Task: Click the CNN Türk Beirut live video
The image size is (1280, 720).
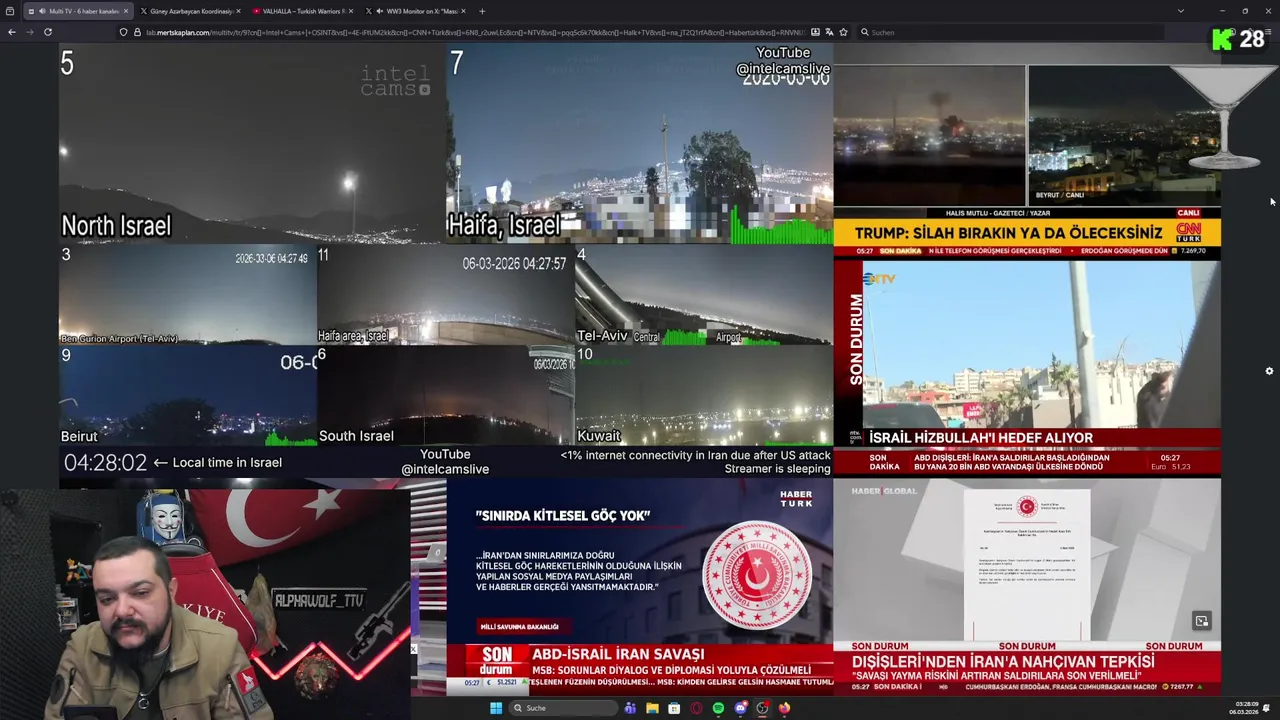Action: point(1027,152)
